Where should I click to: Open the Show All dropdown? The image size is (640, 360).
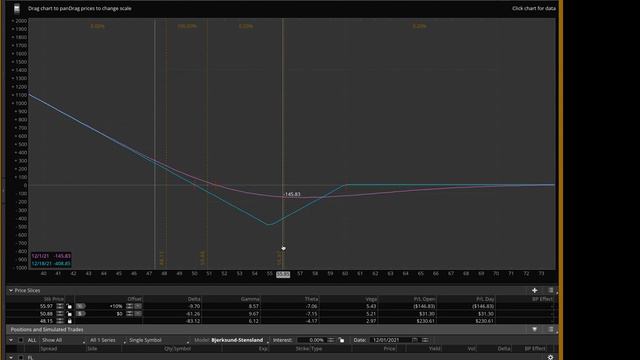point(62,340)
